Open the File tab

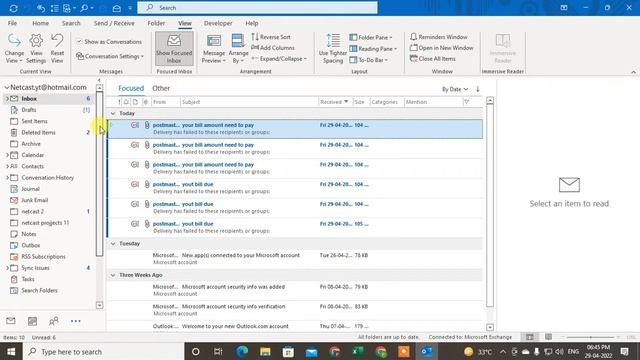pos(12,23)
